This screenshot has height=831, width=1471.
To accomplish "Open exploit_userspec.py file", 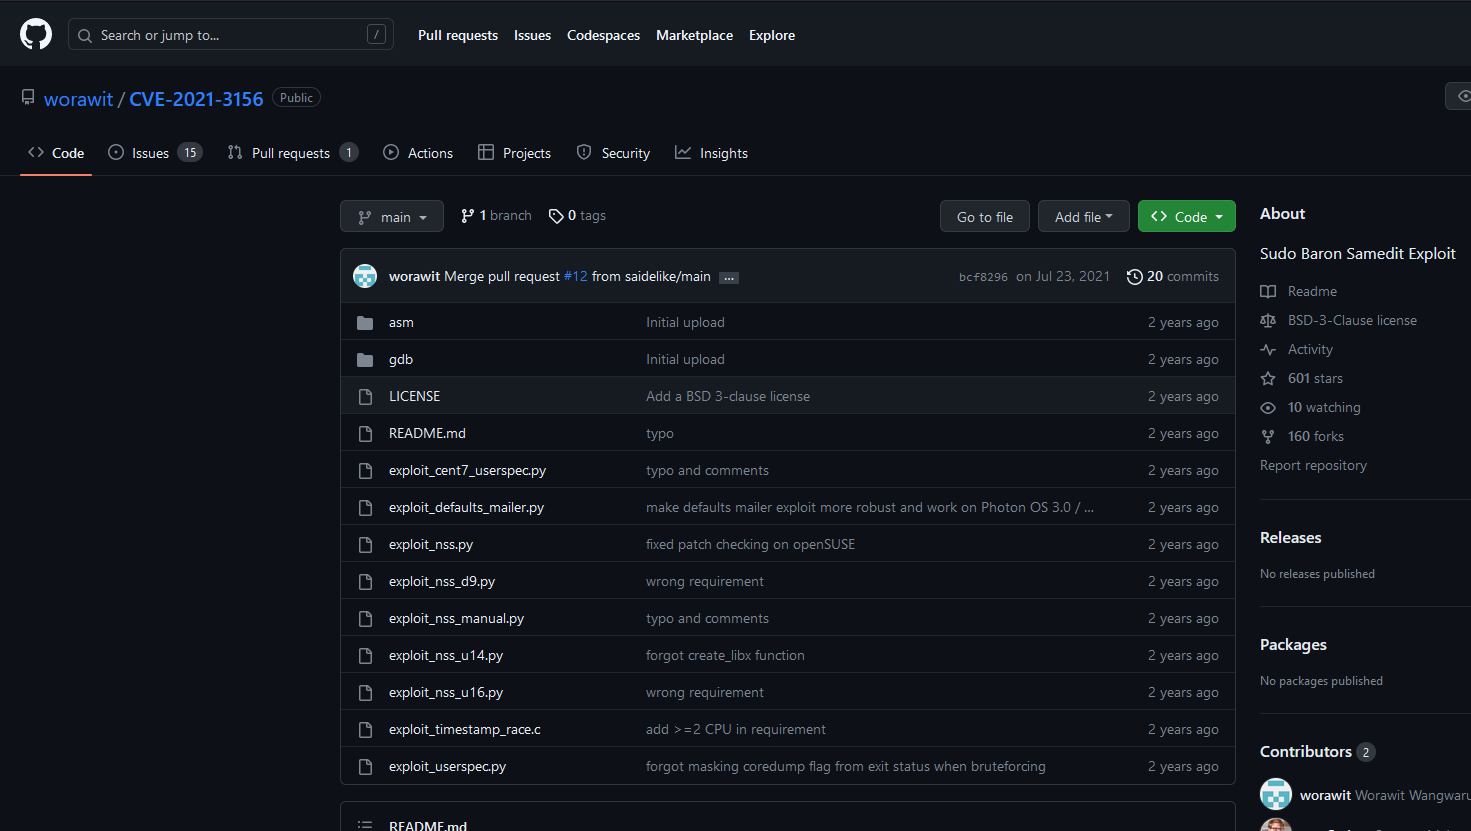I will pyautogui.click(x=447, y=767).
